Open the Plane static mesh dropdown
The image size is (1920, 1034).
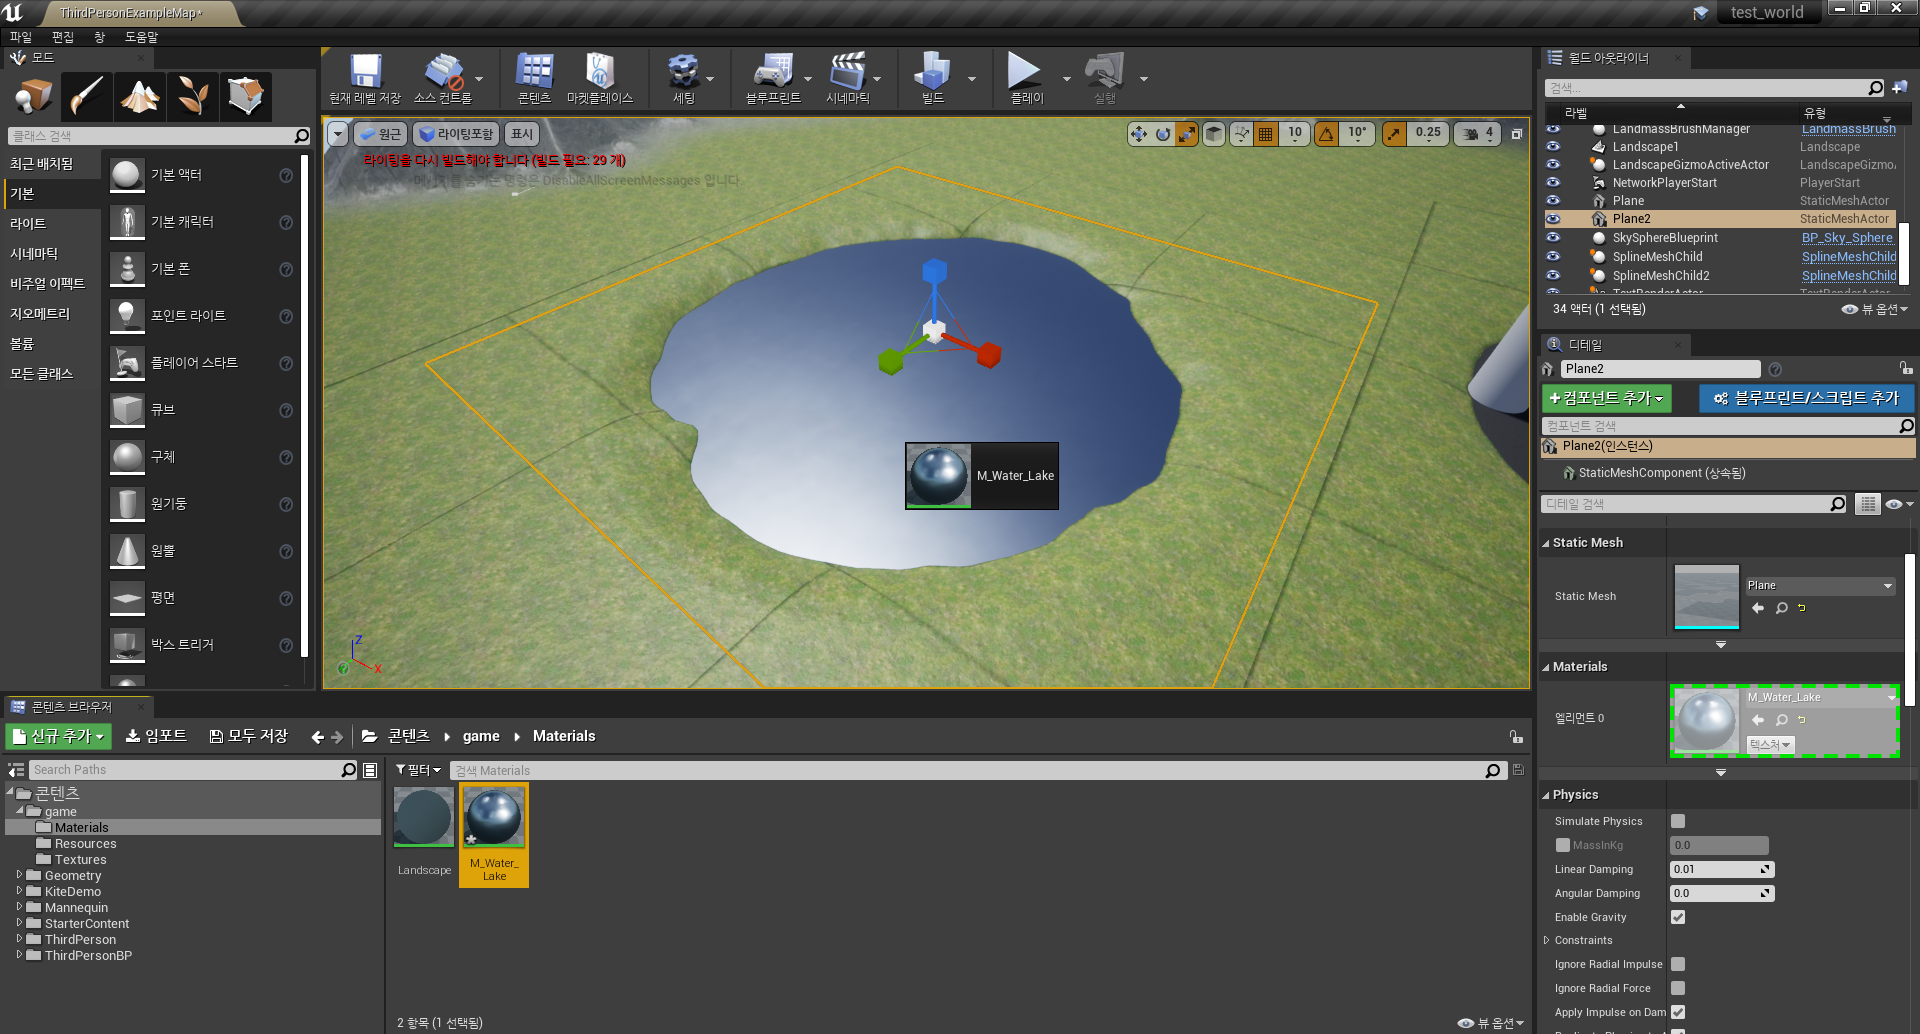(x=1820, y=586)
